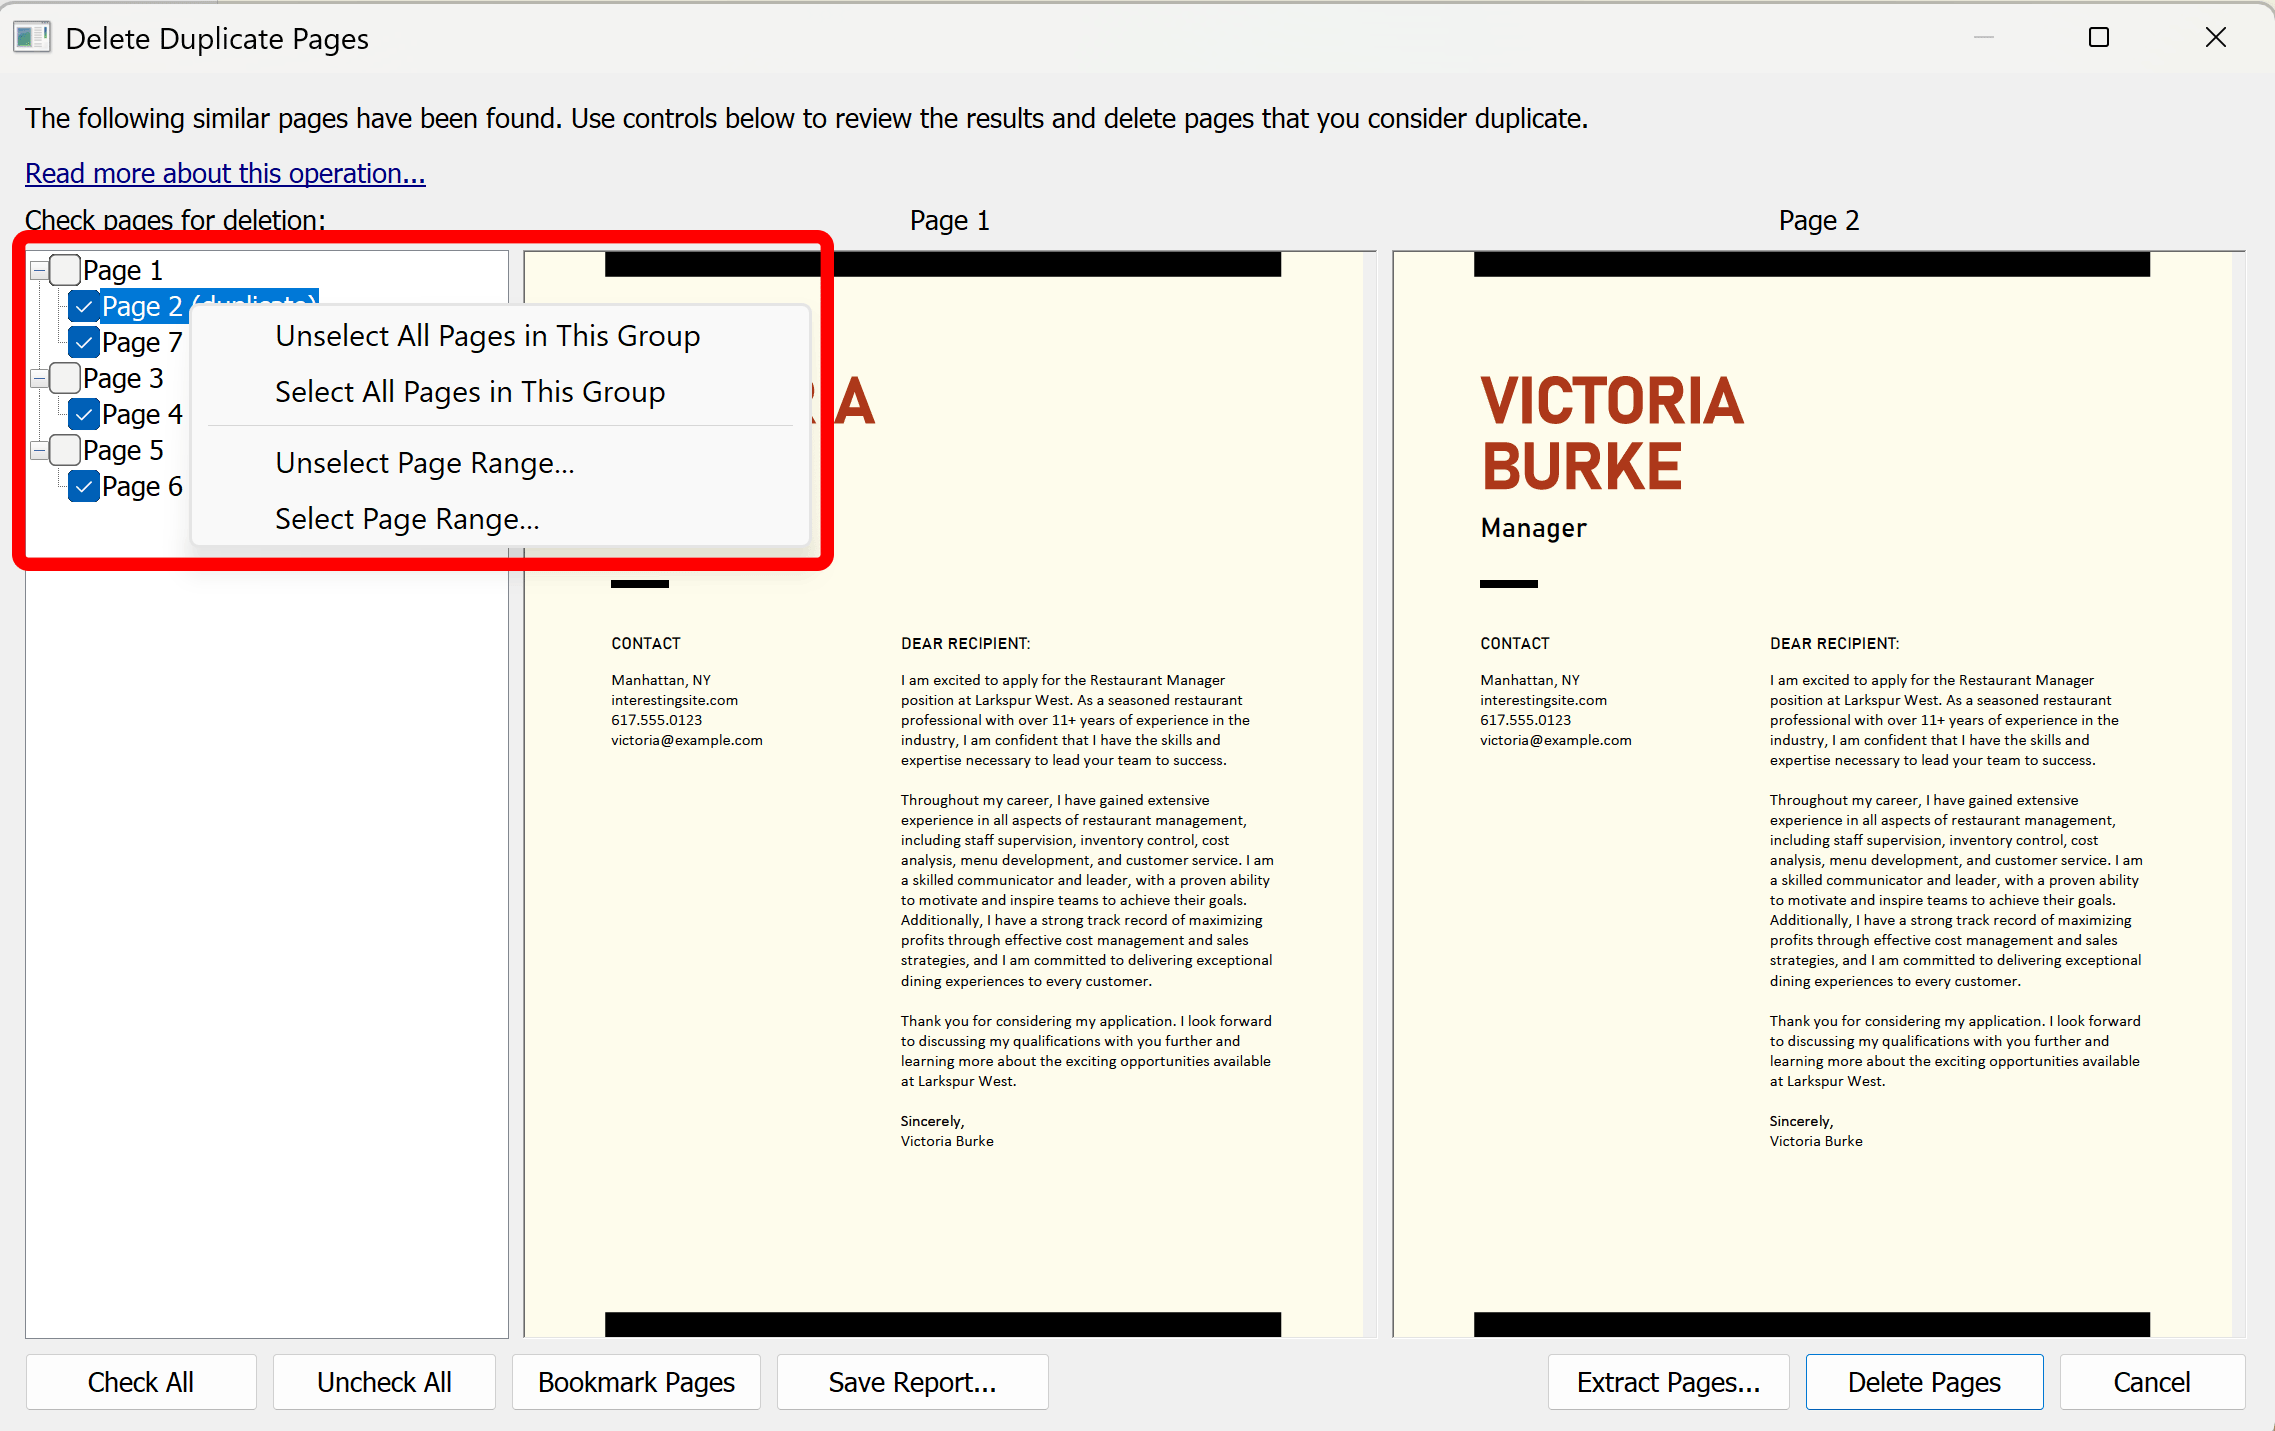The image size is (2275, 1431).
Task: Check the Page 1 checkbox
Action: point(65,269)
